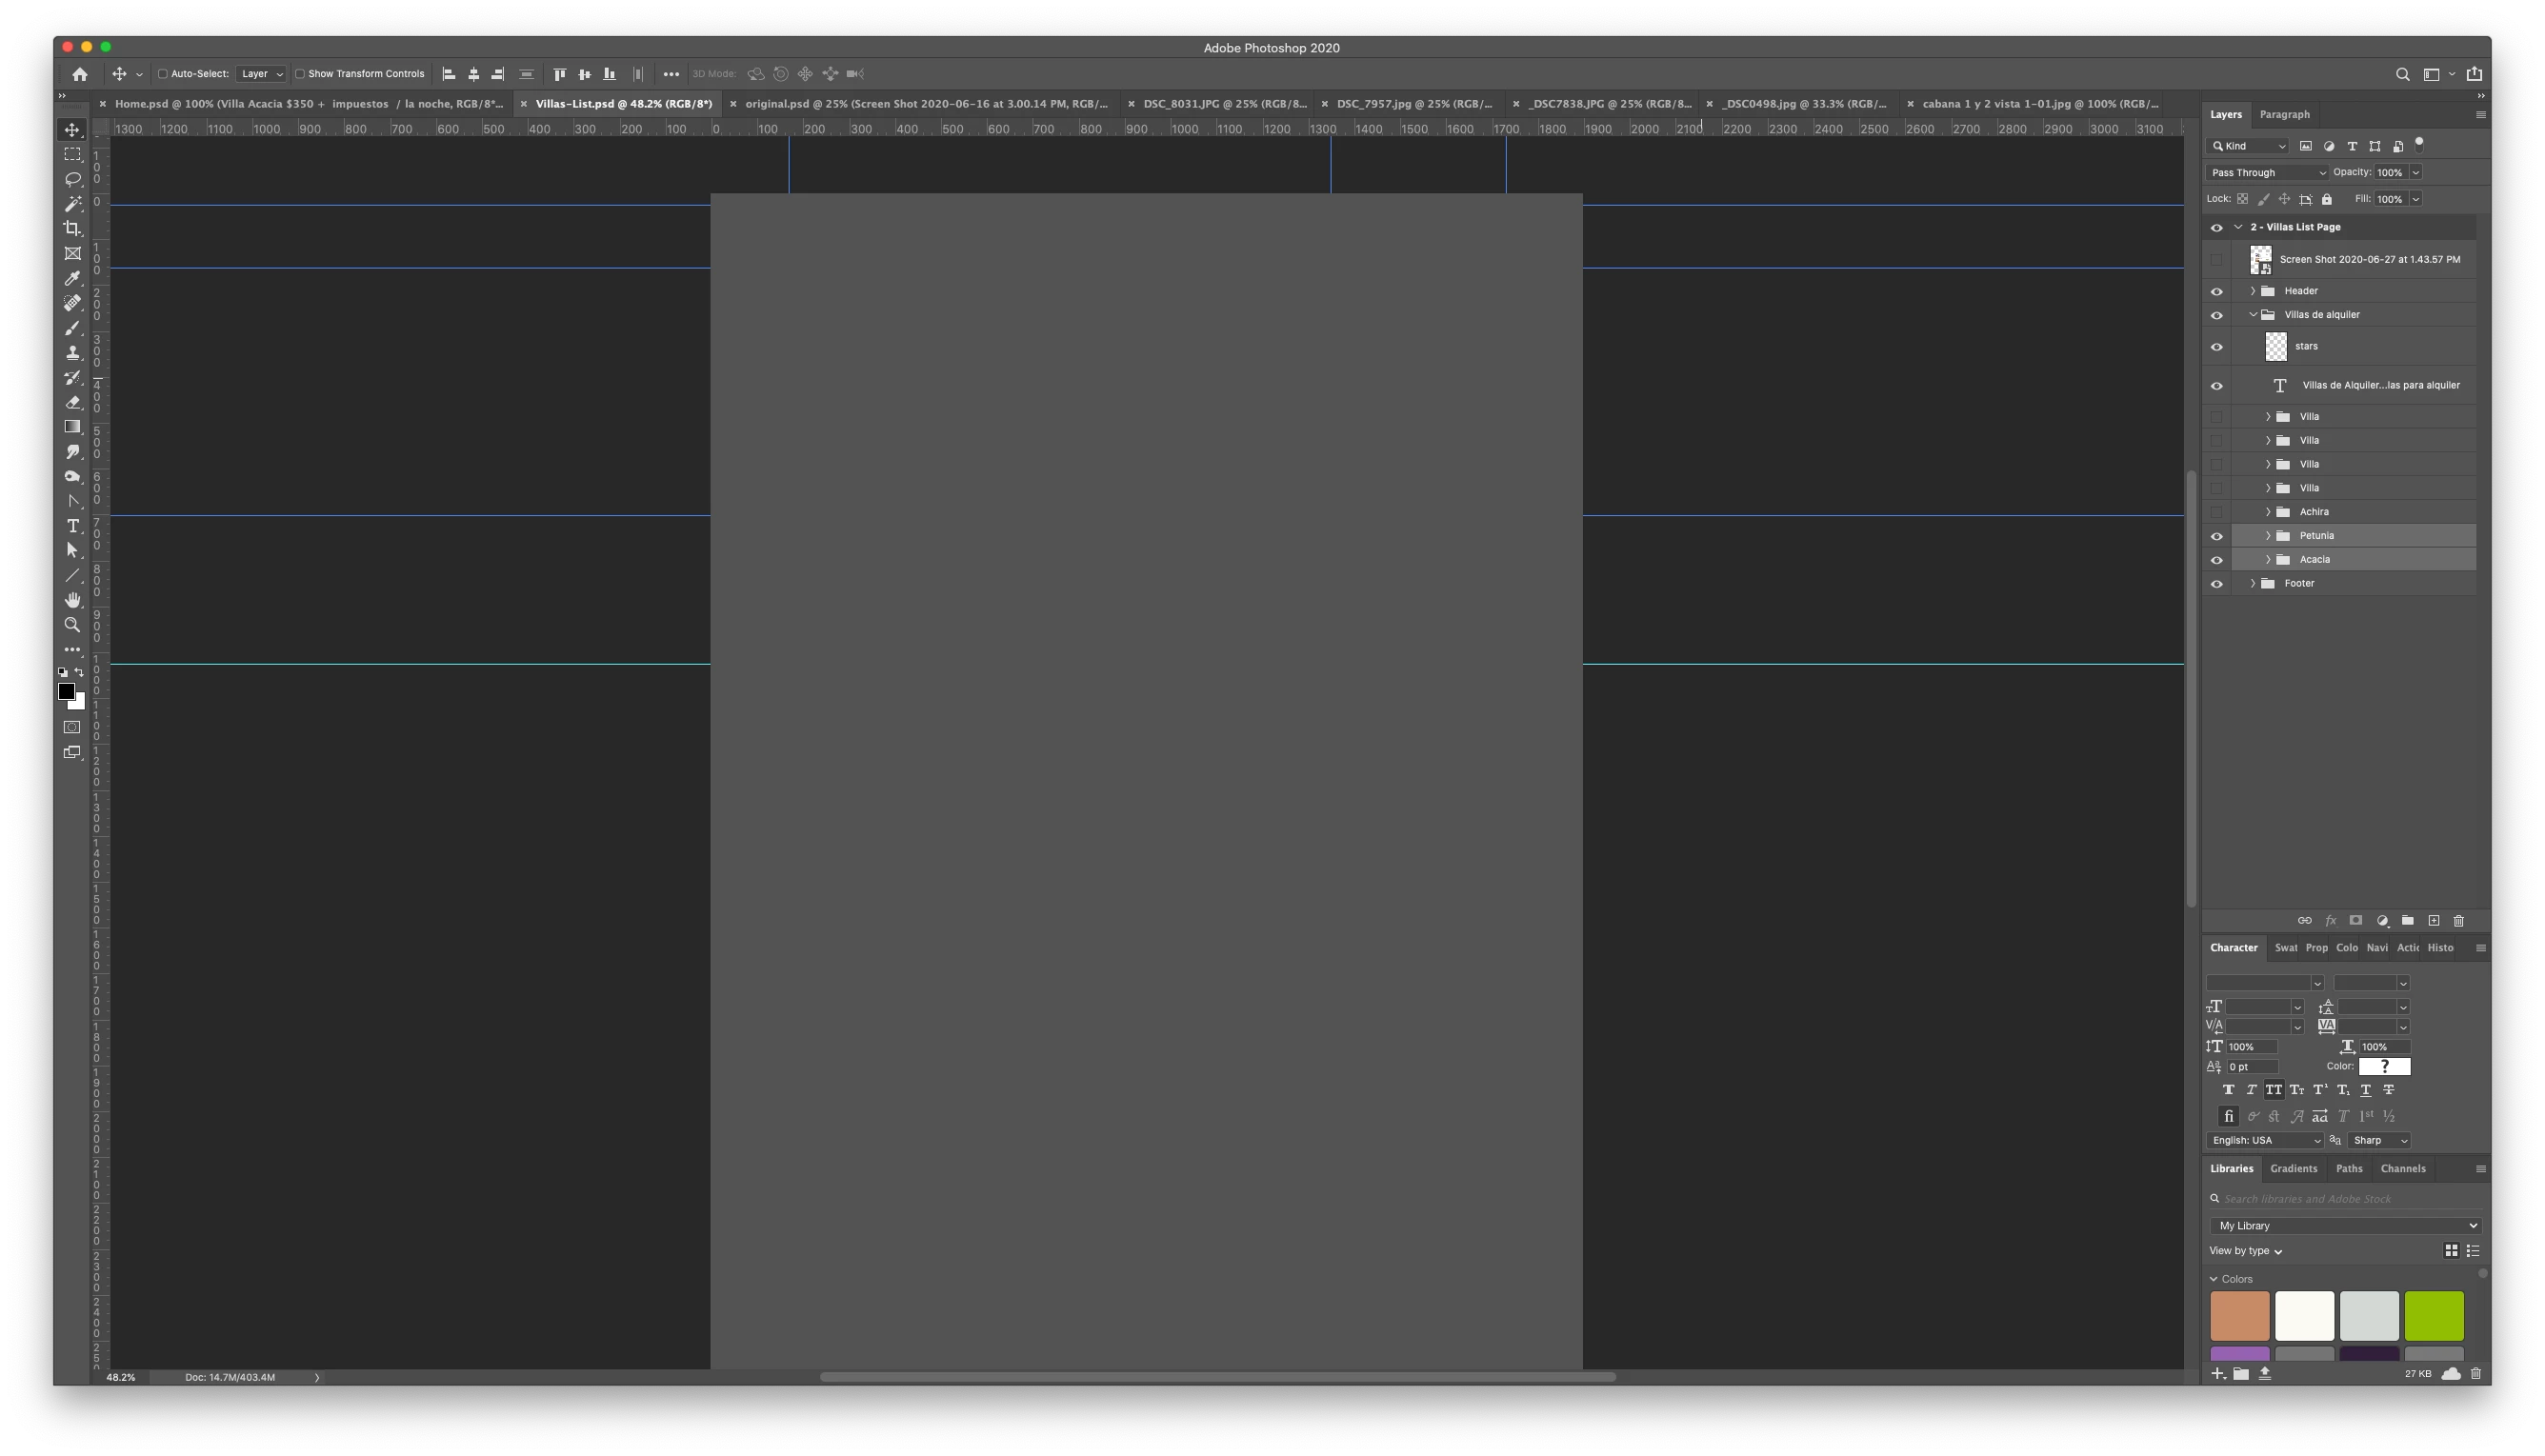Open the Gradients tab

(2293, 1169)
